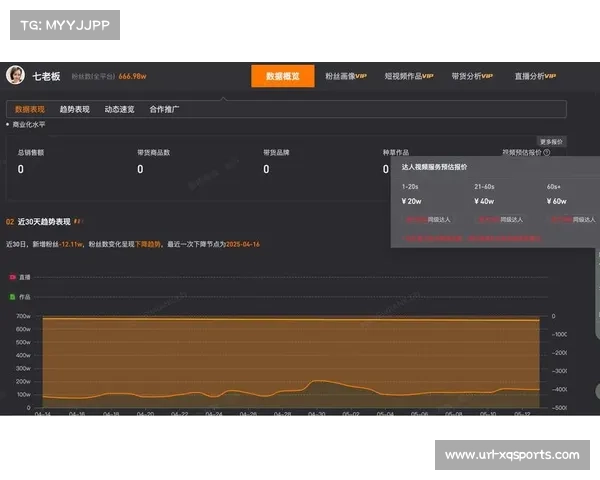Select the 趋势表现 sub-tab
The width and height of the screenshot is (600, 480).
pos(75,109)
